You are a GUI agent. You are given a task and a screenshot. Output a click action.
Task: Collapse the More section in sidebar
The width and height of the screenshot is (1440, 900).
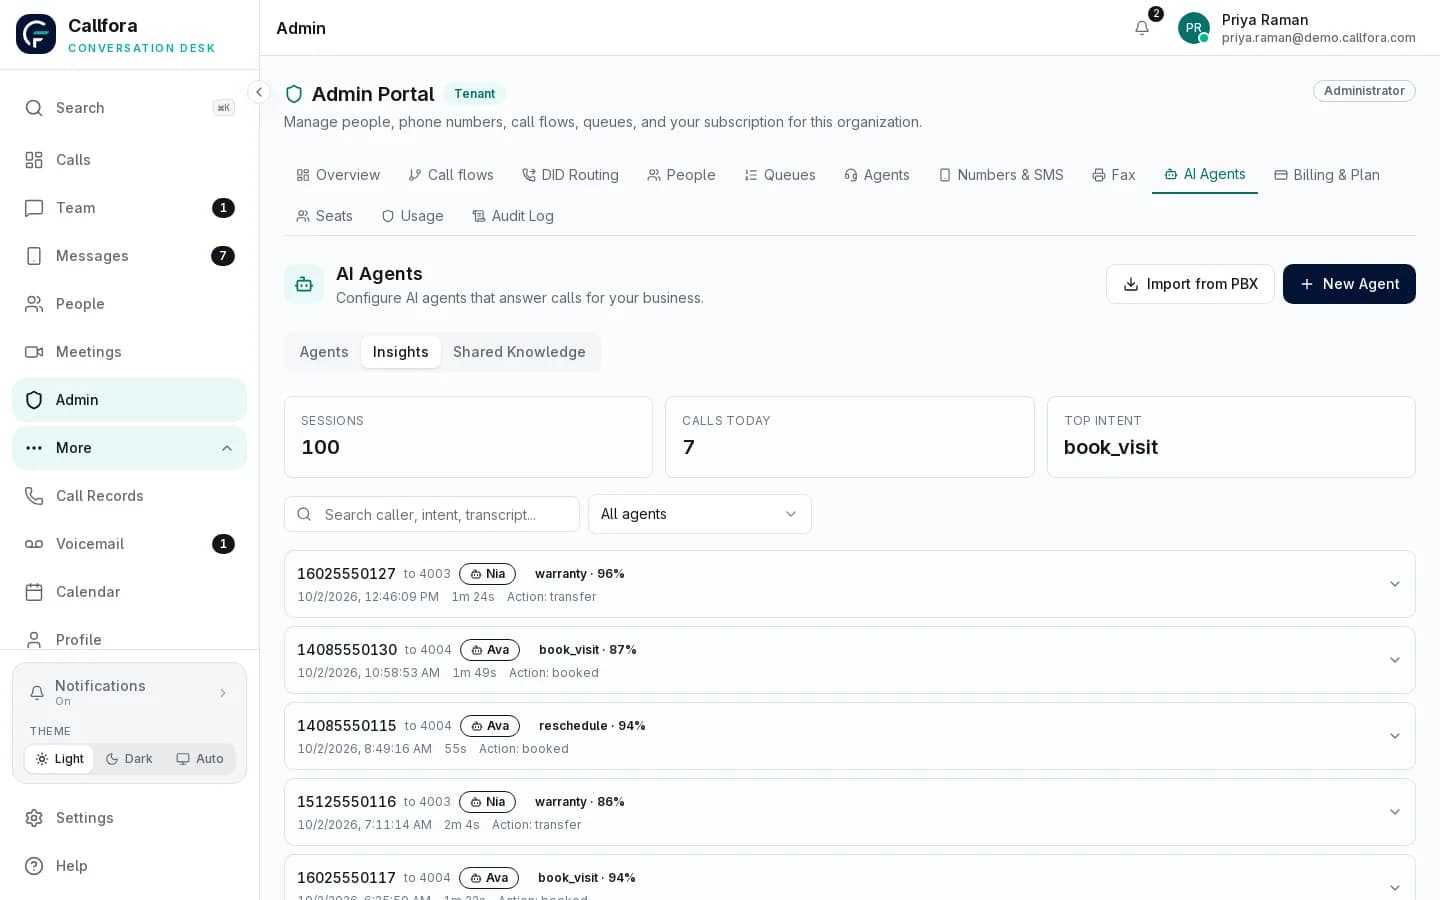(x=129, y=448)
